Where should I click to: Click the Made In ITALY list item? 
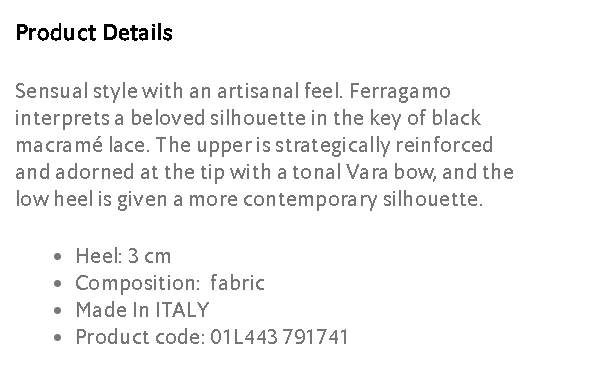tap(142, 310)
